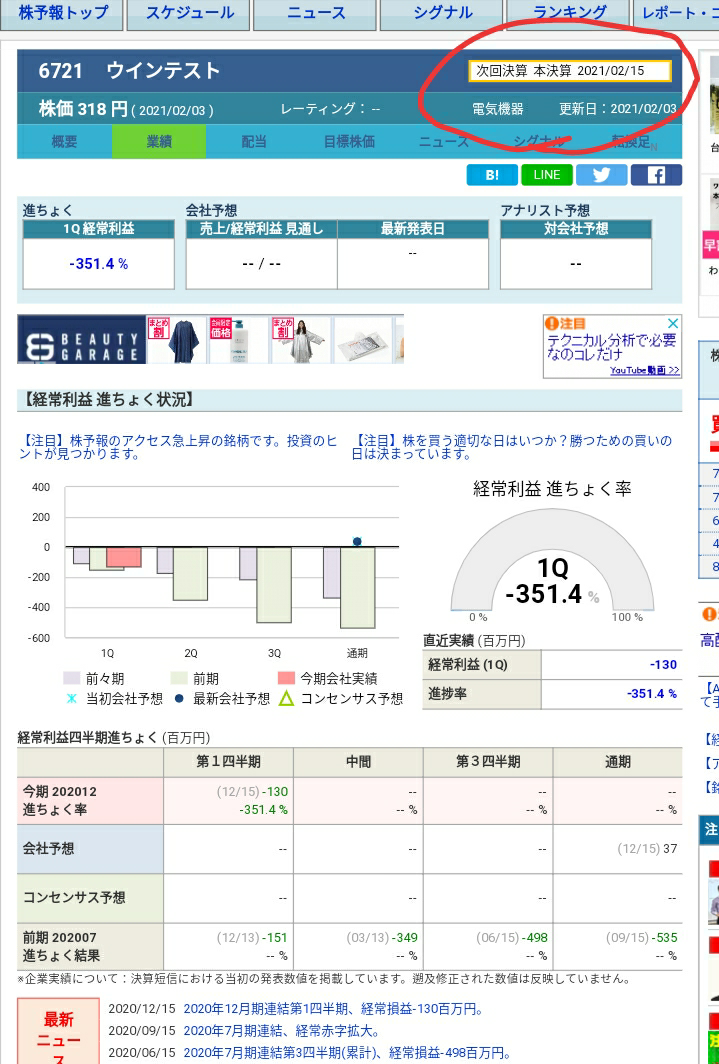Open the 配当 tab

coord(254,142)
